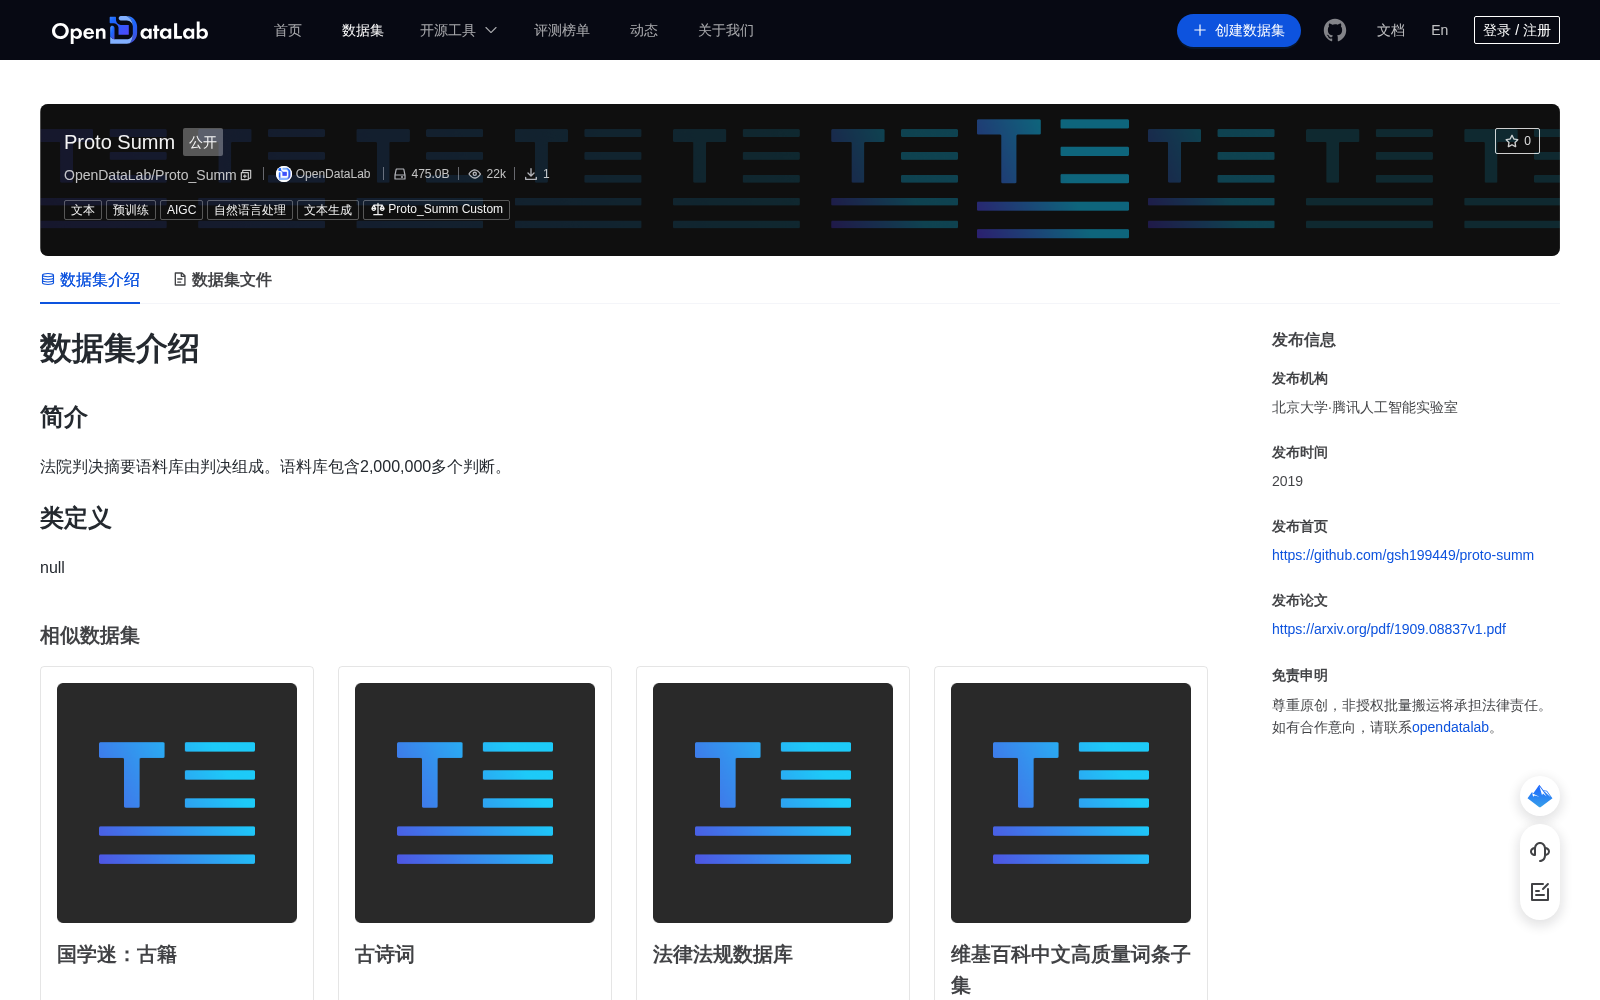This screenshot has width=1600, height=1000.
Task: Click the 创建数据集 button
Action: click(1239, 30)
